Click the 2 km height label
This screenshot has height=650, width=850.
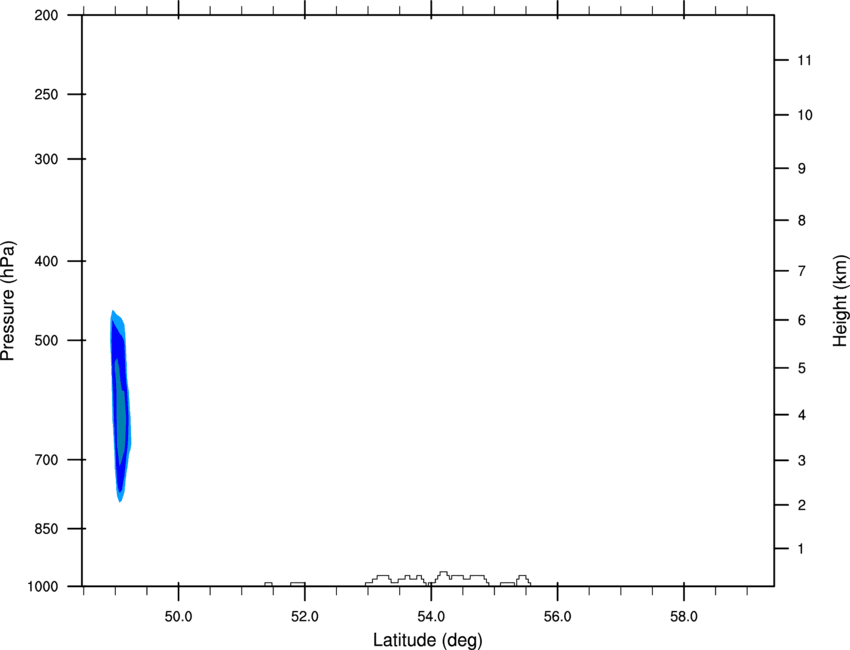[x=802, y=505]
